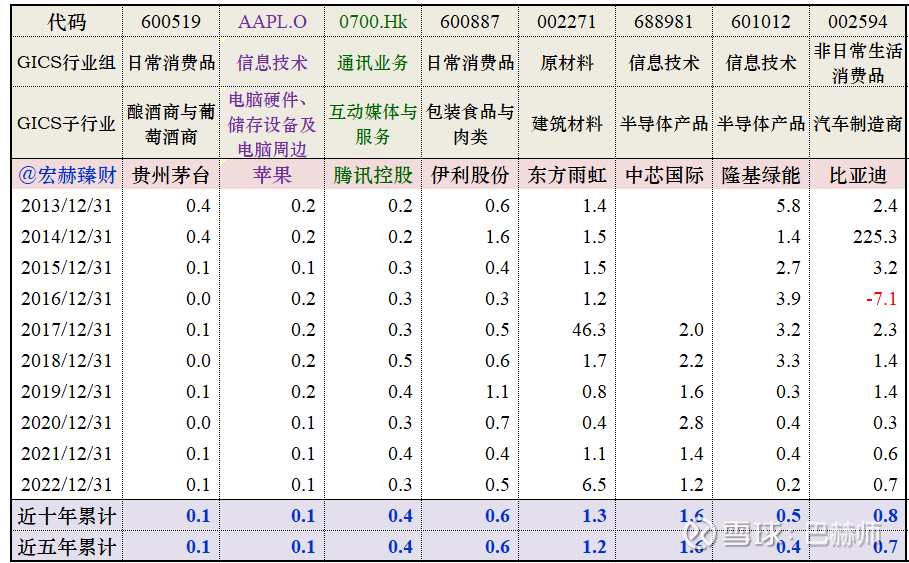Select the 酿酒商与葡萄酒商 sub-industry cell
This screenshot has width=909, height=563.
tap(170, 124)
